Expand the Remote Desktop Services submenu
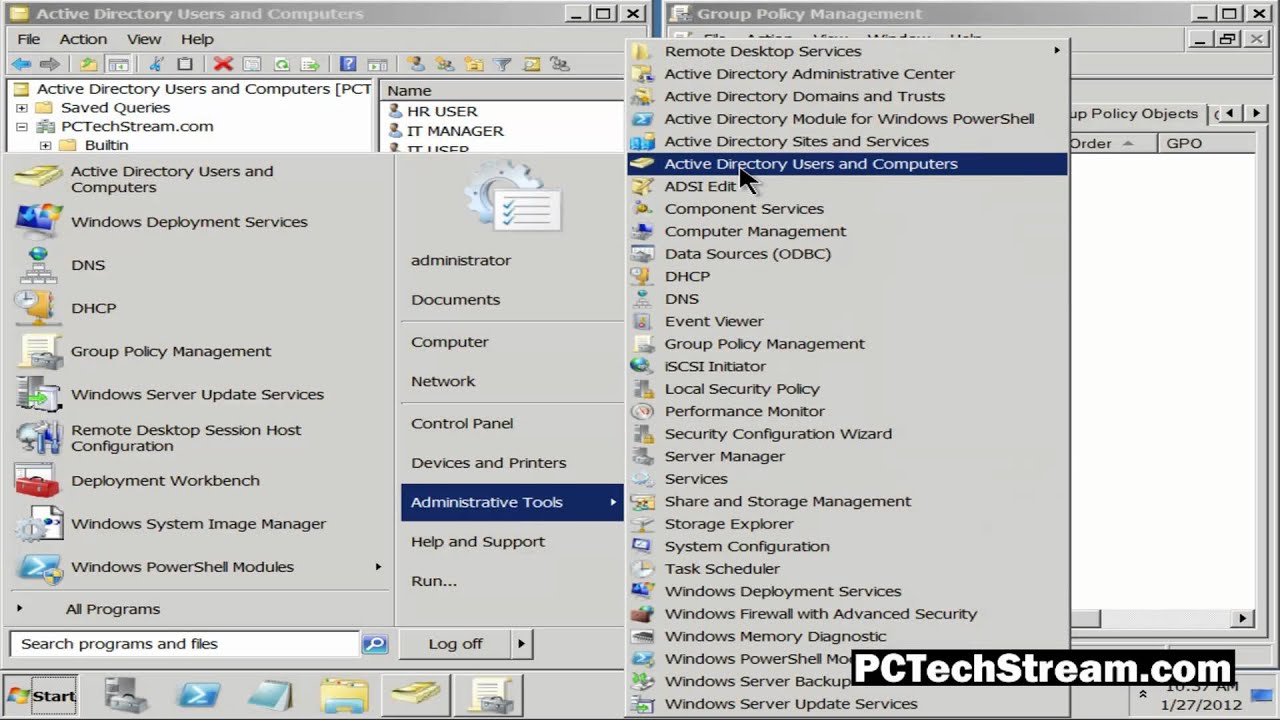The width and height of the screenshot is (1280, 720). tap(847, 51)
